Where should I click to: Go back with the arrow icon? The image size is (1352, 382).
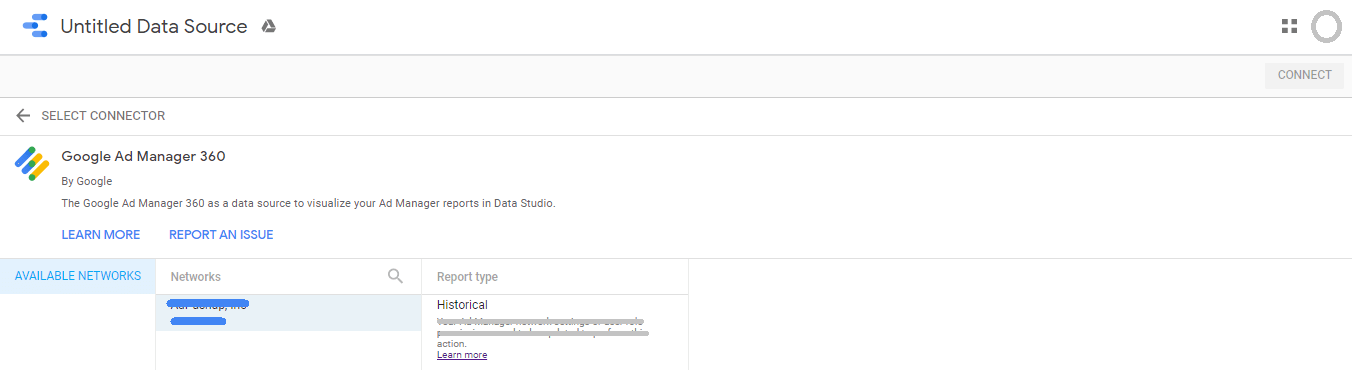coord(23,116)
